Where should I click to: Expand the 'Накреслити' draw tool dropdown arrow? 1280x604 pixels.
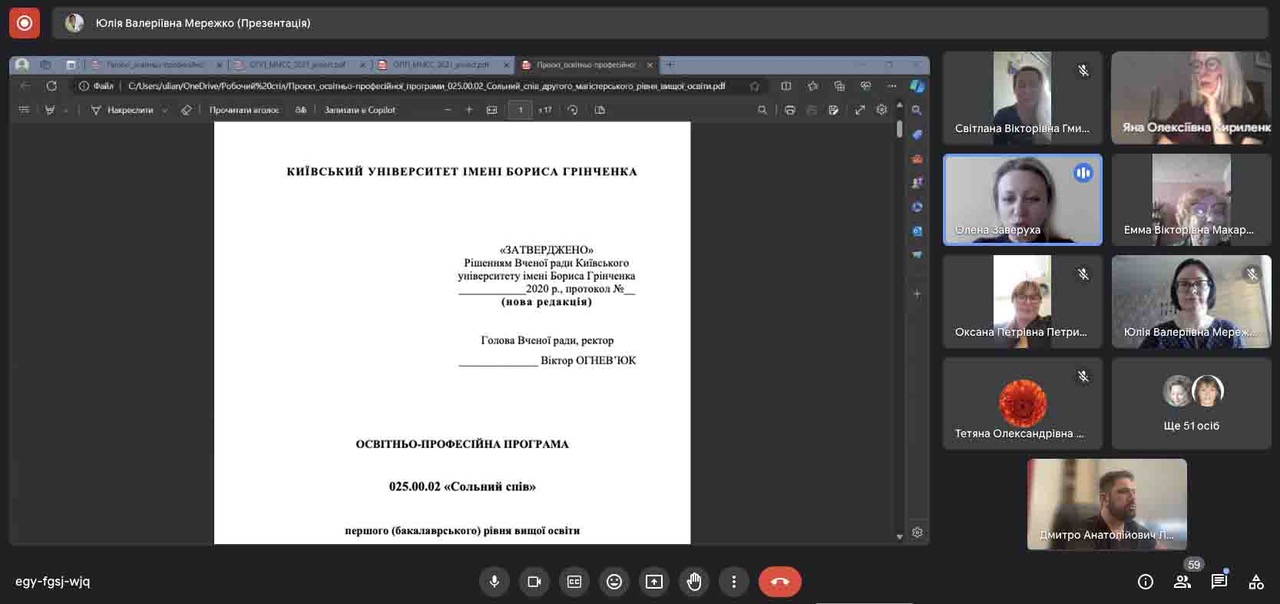pyautogui.click(x=165, y=110)
